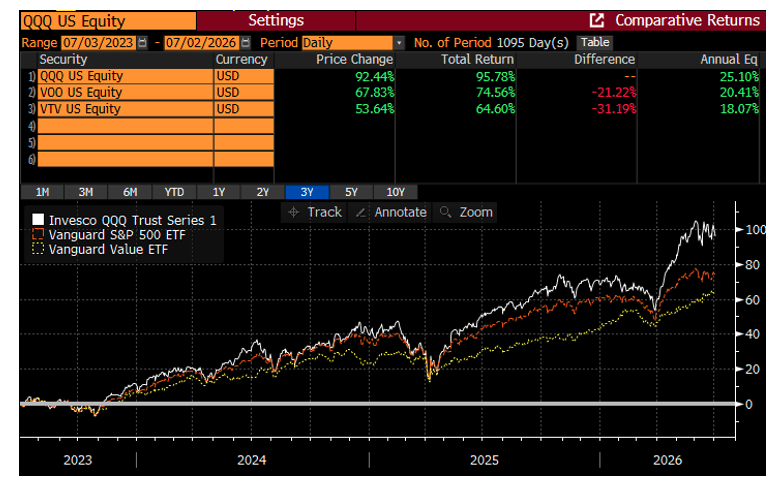This screenshot has height=490, width=784.
Task: Click the Comparative Returns title link
Action: pos(688,20)
